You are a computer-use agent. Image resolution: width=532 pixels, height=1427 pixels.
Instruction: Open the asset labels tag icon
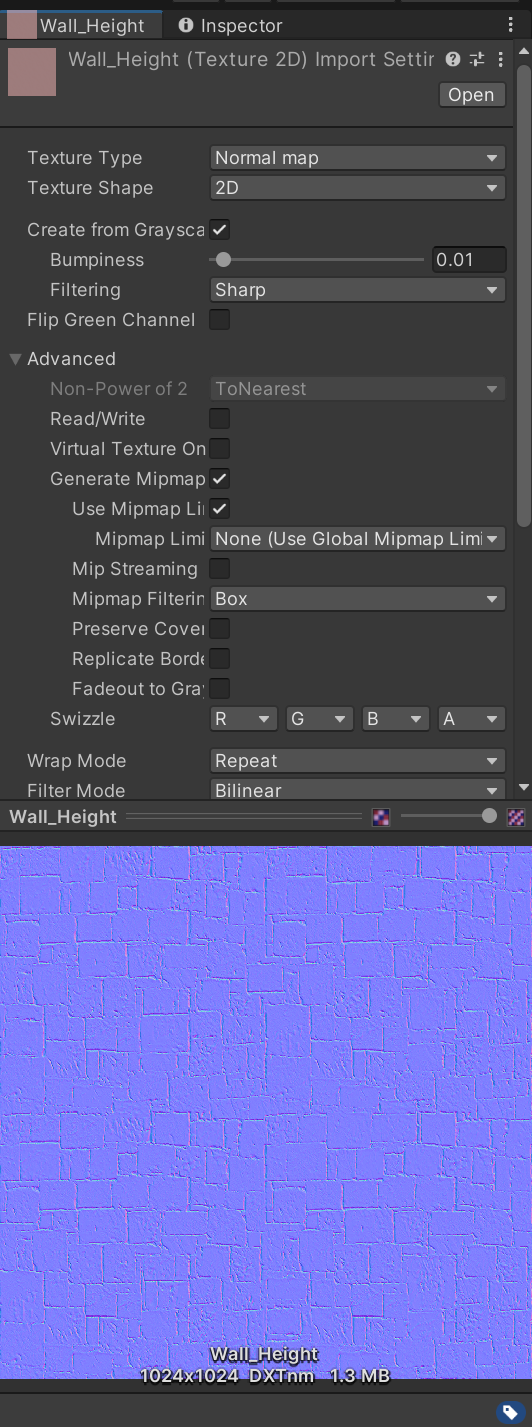510,1413
